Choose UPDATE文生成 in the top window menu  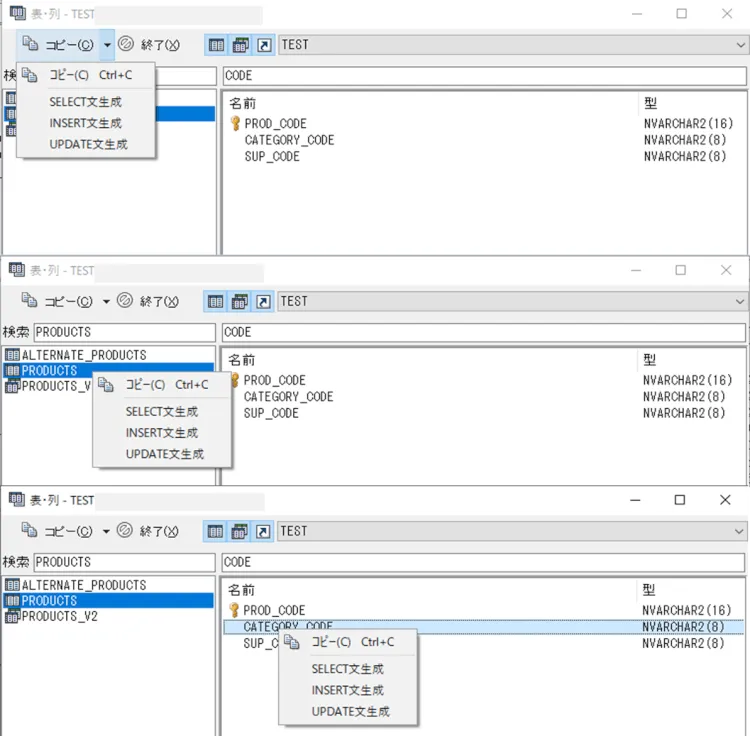[x=88, y=144]
